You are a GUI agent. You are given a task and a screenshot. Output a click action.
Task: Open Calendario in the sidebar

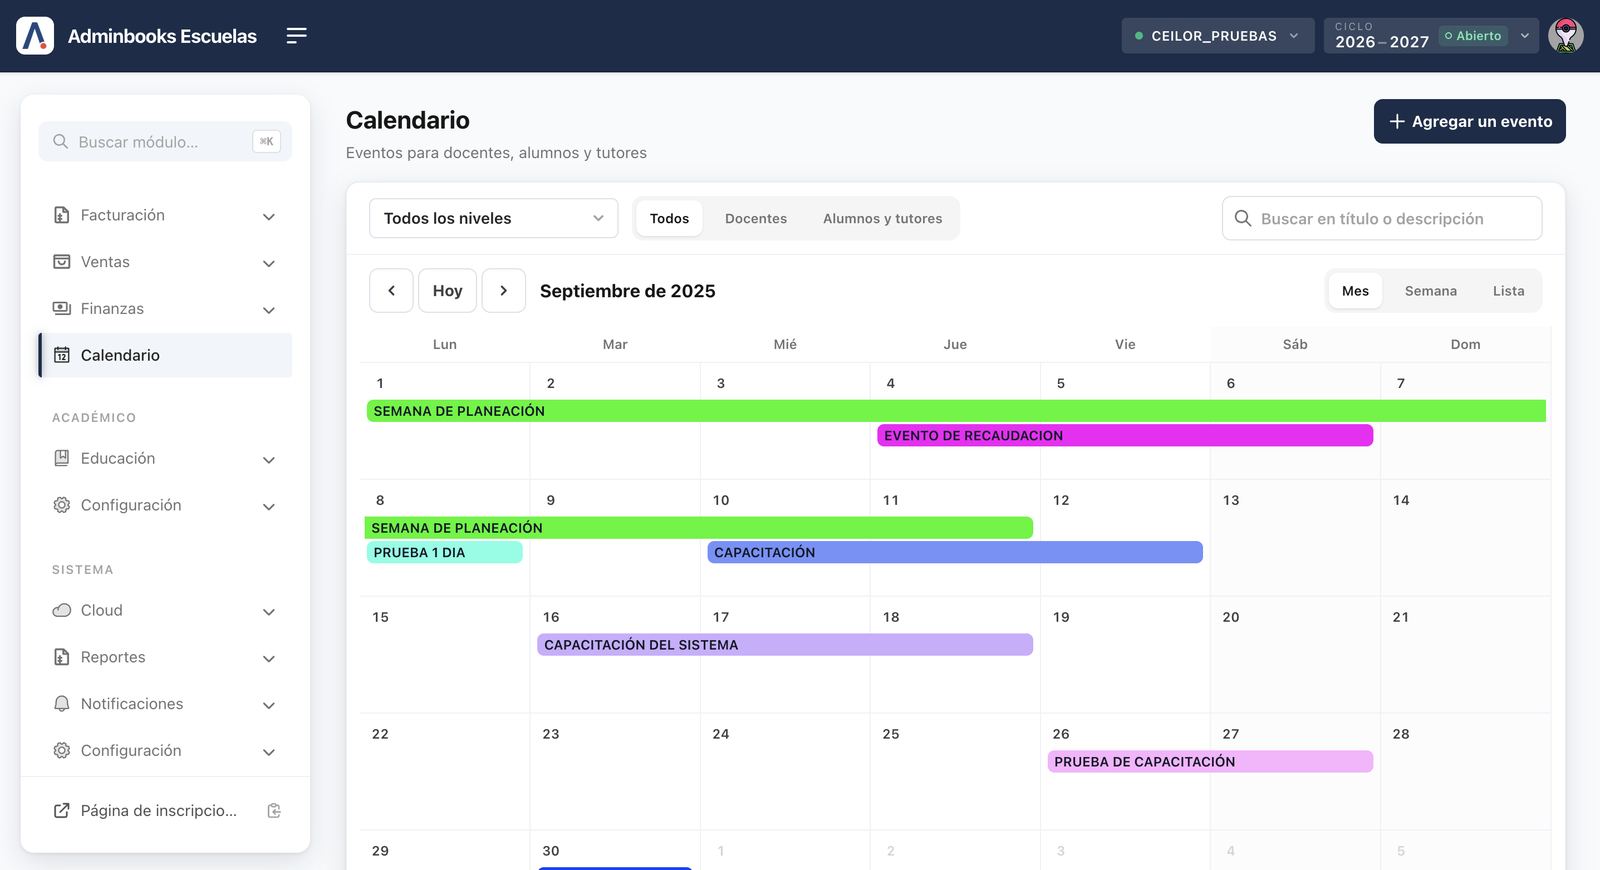click(x=166, y=355)
